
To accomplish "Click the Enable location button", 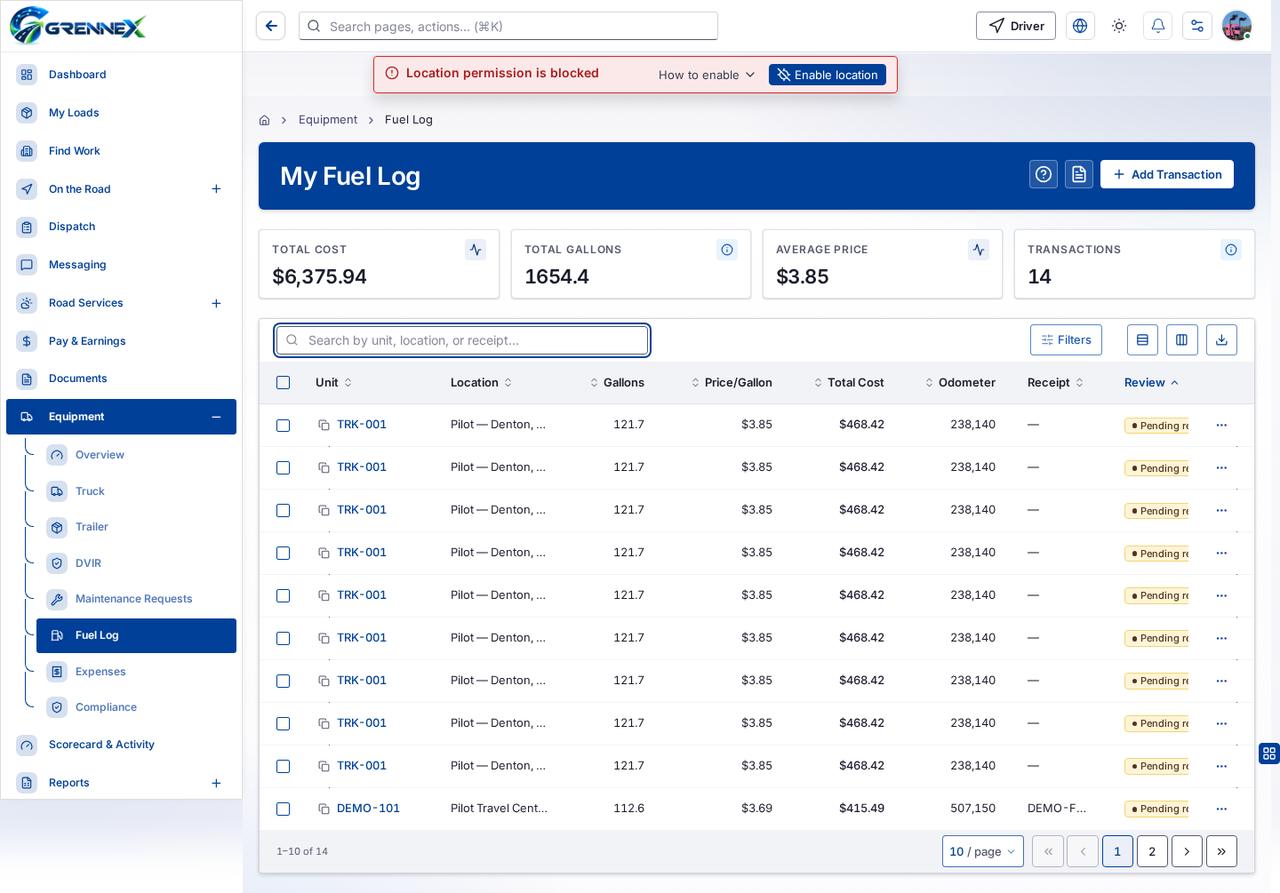I will (x=827, y=75).
